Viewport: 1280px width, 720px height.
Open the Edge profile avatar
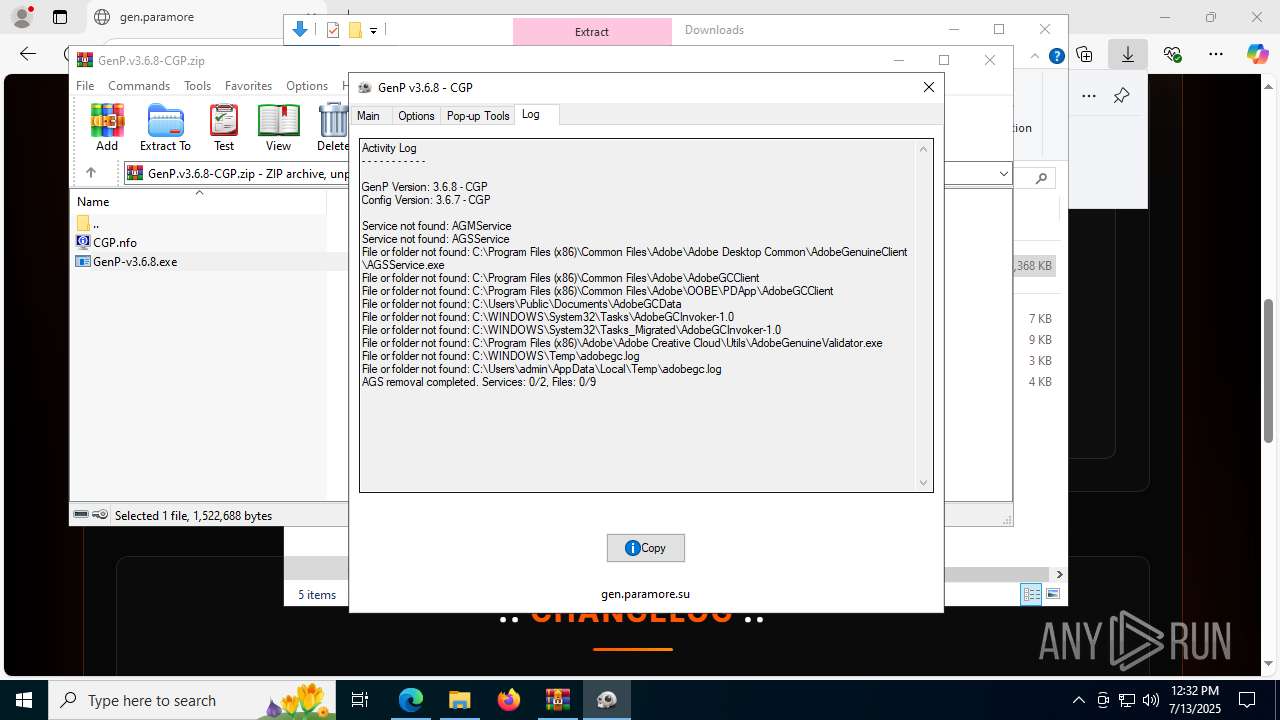(21, 17)
